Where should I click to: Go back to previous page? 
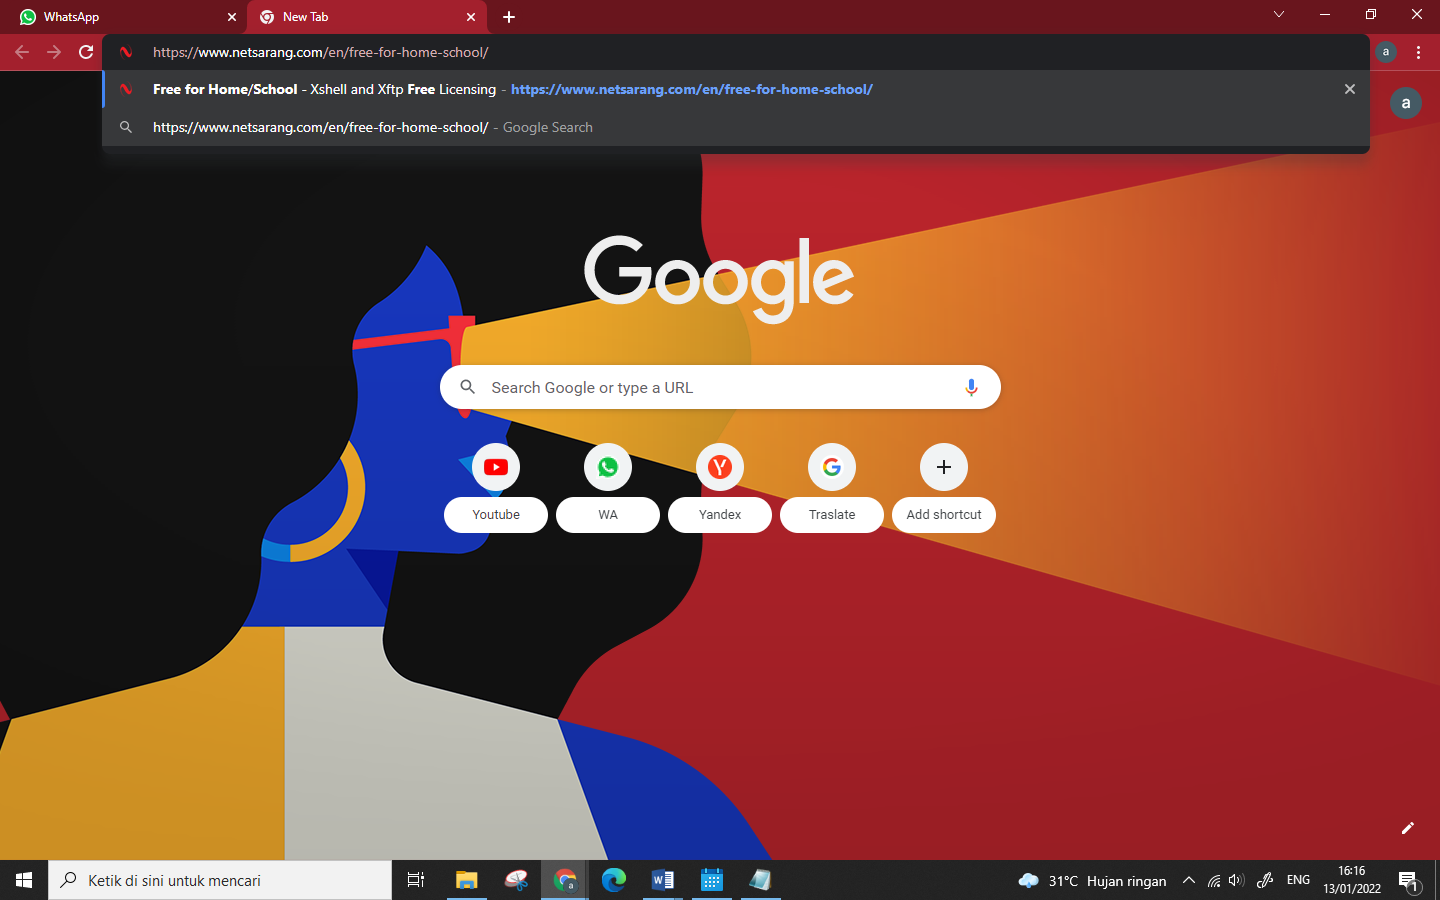click(22, 52)
